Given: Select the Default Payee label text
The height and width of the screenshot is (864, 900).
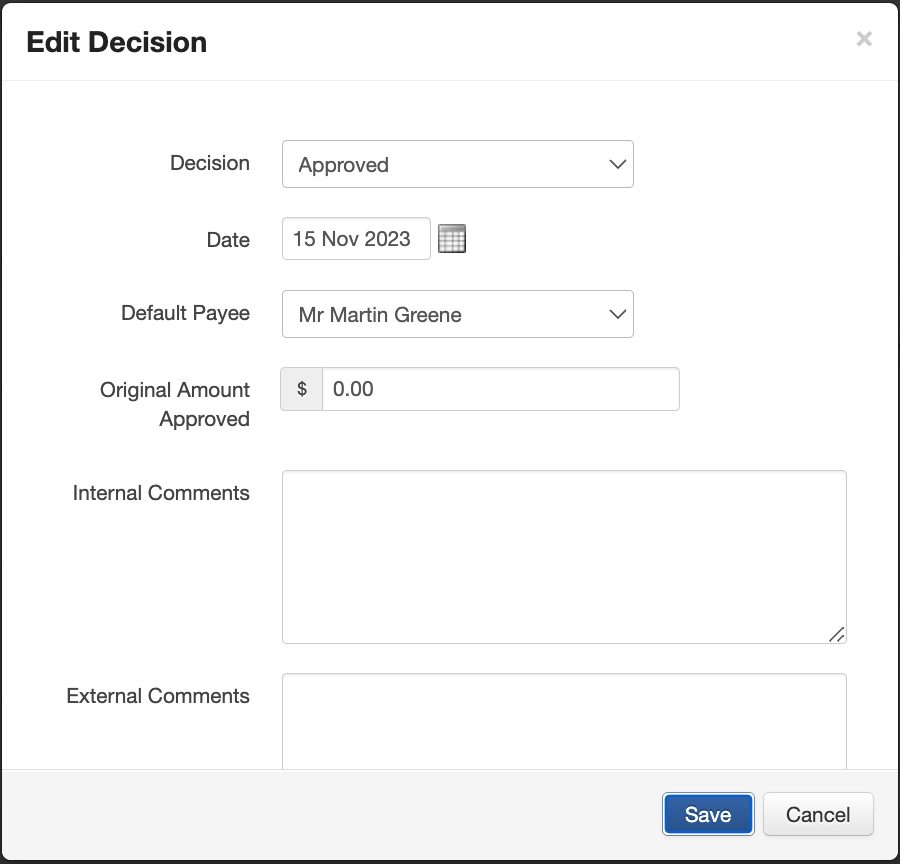Looking at the screenshot, I should 185,313.
